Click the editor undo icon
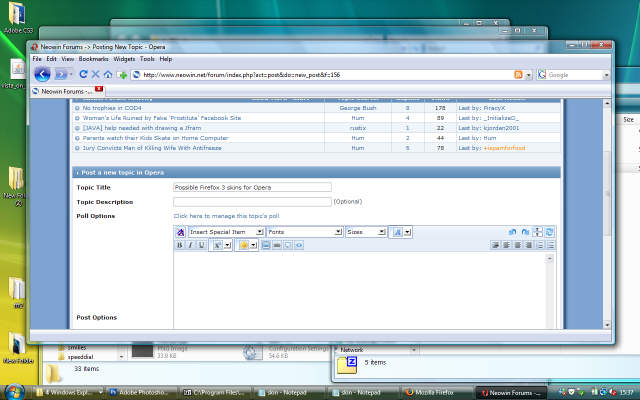Screen dimensions: 640x400 [x=513, y=232]
